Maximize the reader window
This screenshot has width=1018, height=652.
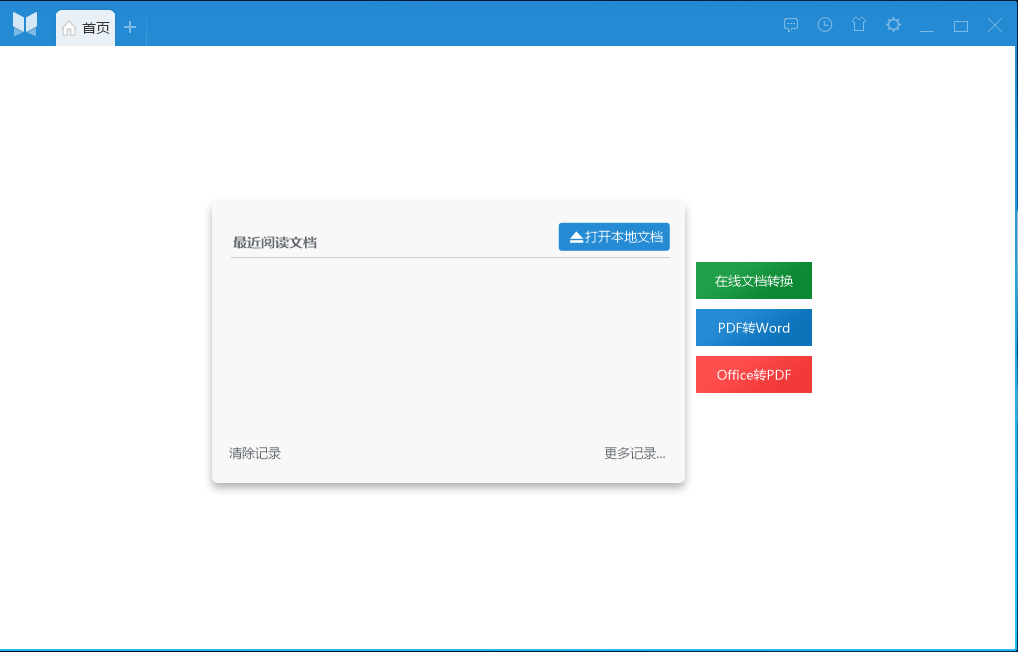tap(961, 26)
